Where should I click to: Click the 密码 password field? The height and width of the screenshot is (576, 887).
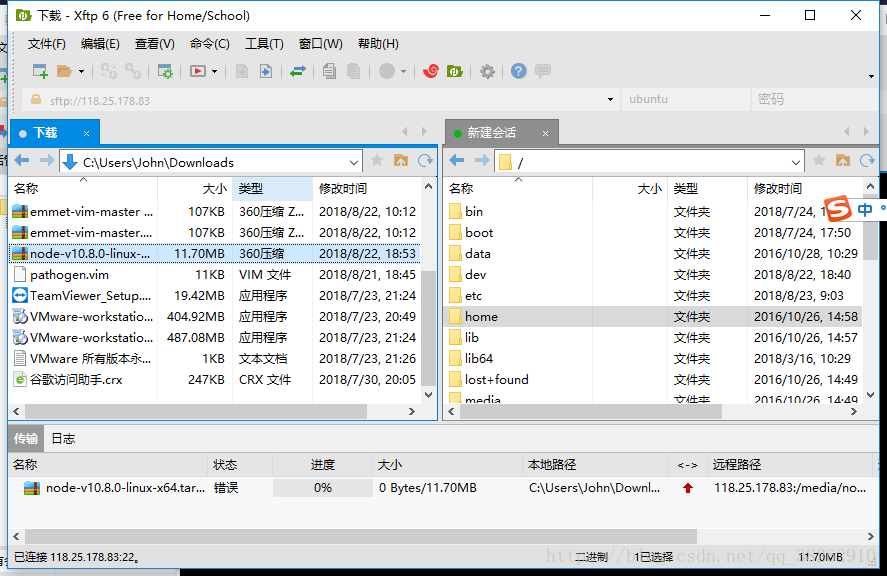[815, 100]
